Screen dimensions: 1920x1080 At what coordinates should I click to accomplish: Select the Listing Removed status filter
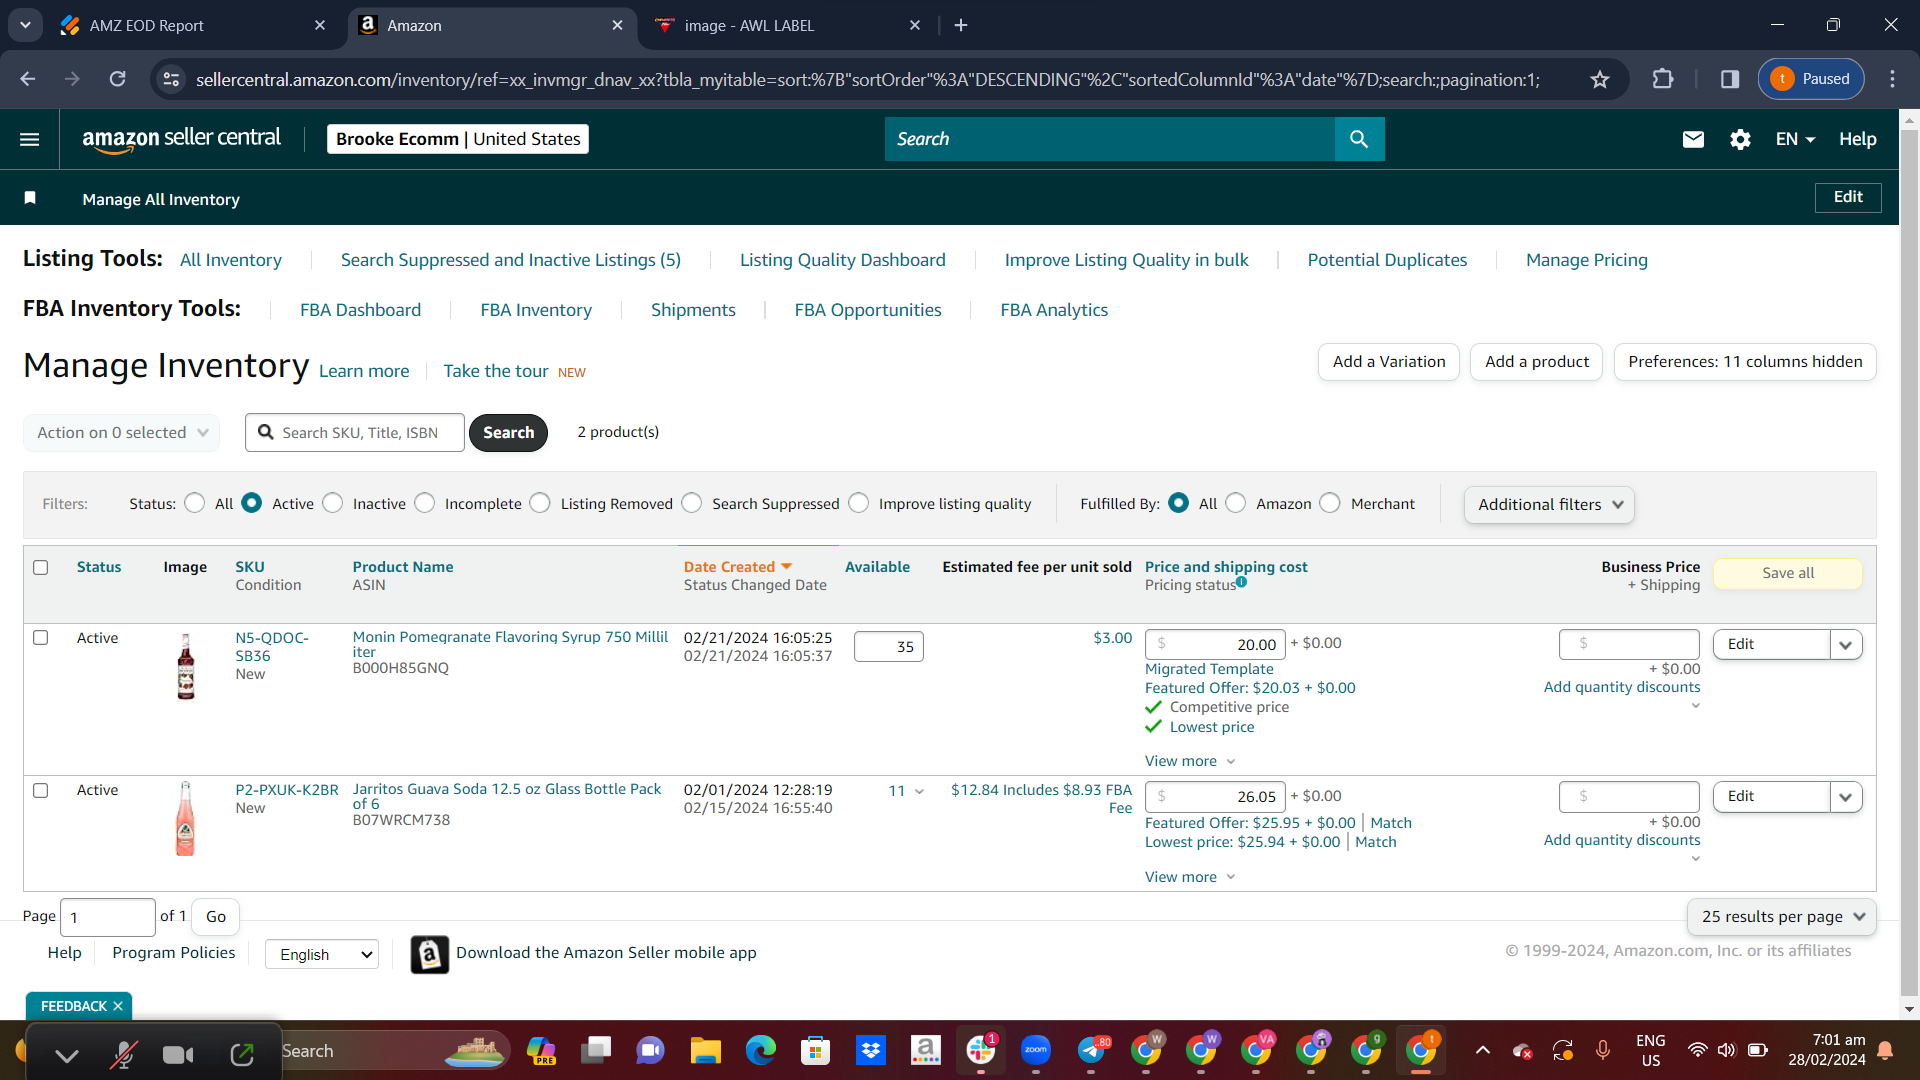point(541,503)
